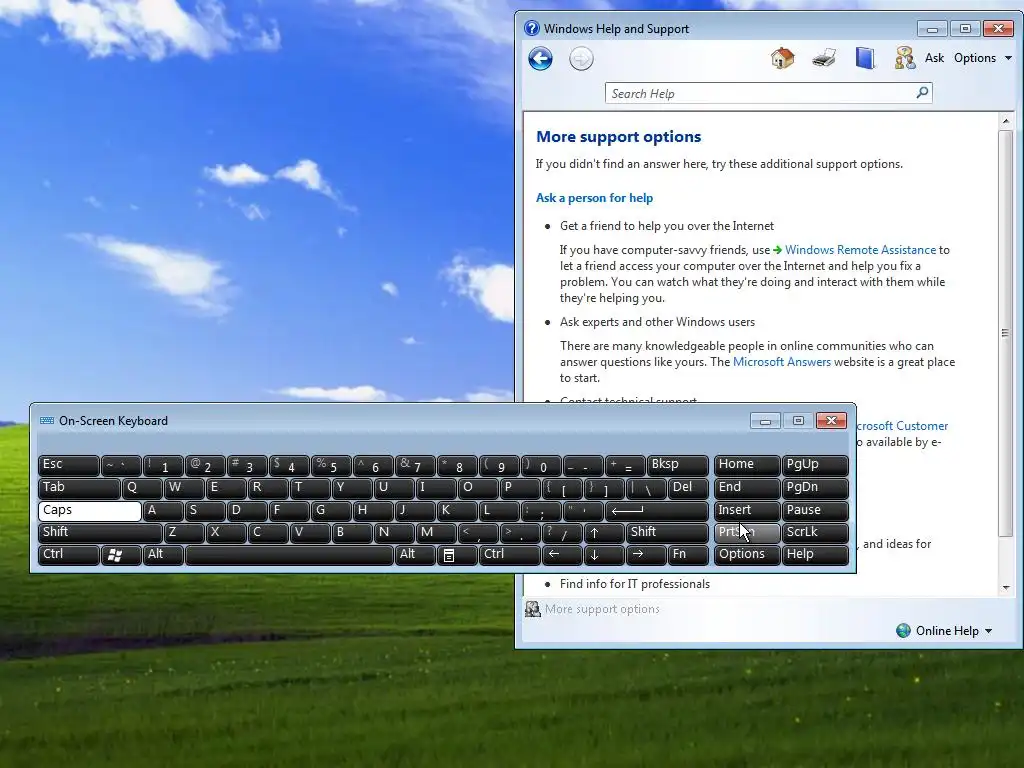Close the On-Screen Keyboard window
Screen dimensions: 1024x768
pos(831,421)
